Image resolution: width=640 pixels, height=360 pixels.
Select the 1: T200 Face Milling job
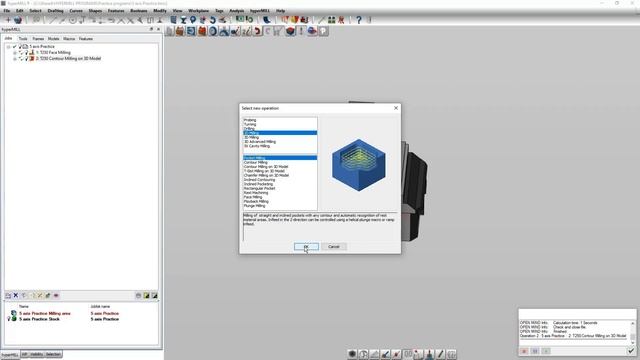53,53
